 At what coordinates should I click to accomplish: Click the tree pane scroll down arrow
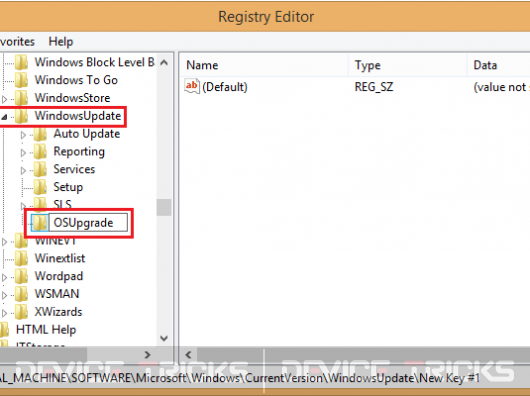click(164, 338)
